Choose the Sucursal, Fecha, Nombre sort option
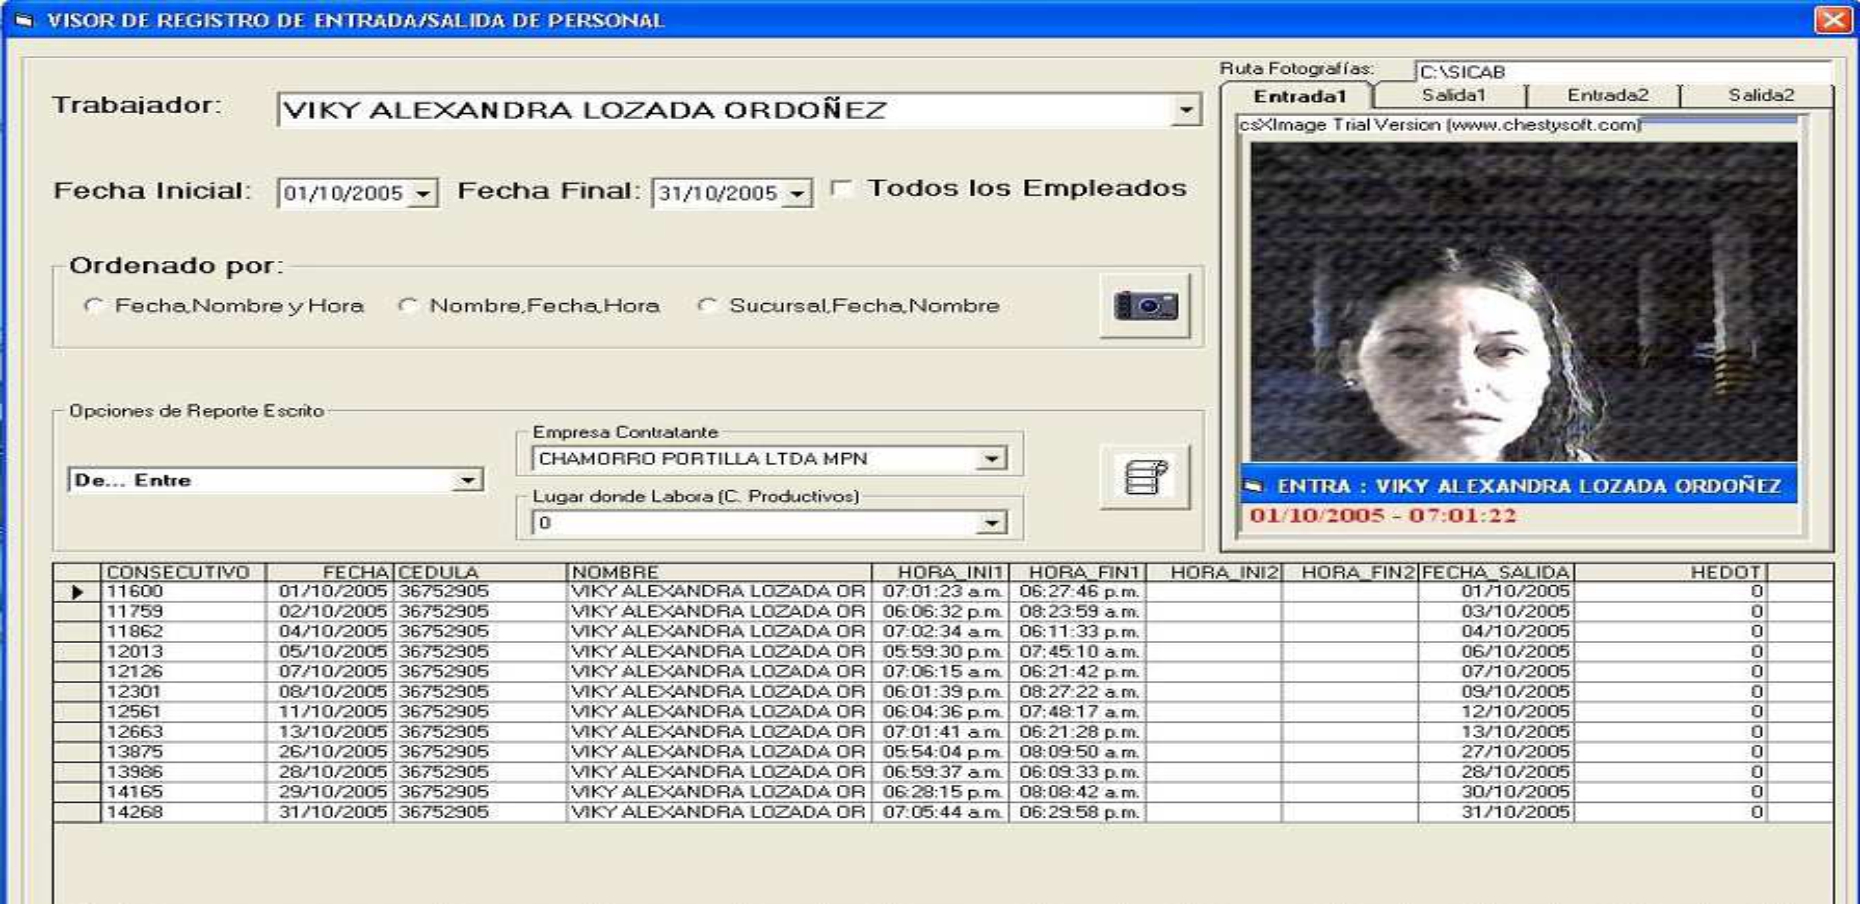Viewport: 1860px width, 904px height. pyautogui.click(x=708, y=306)
